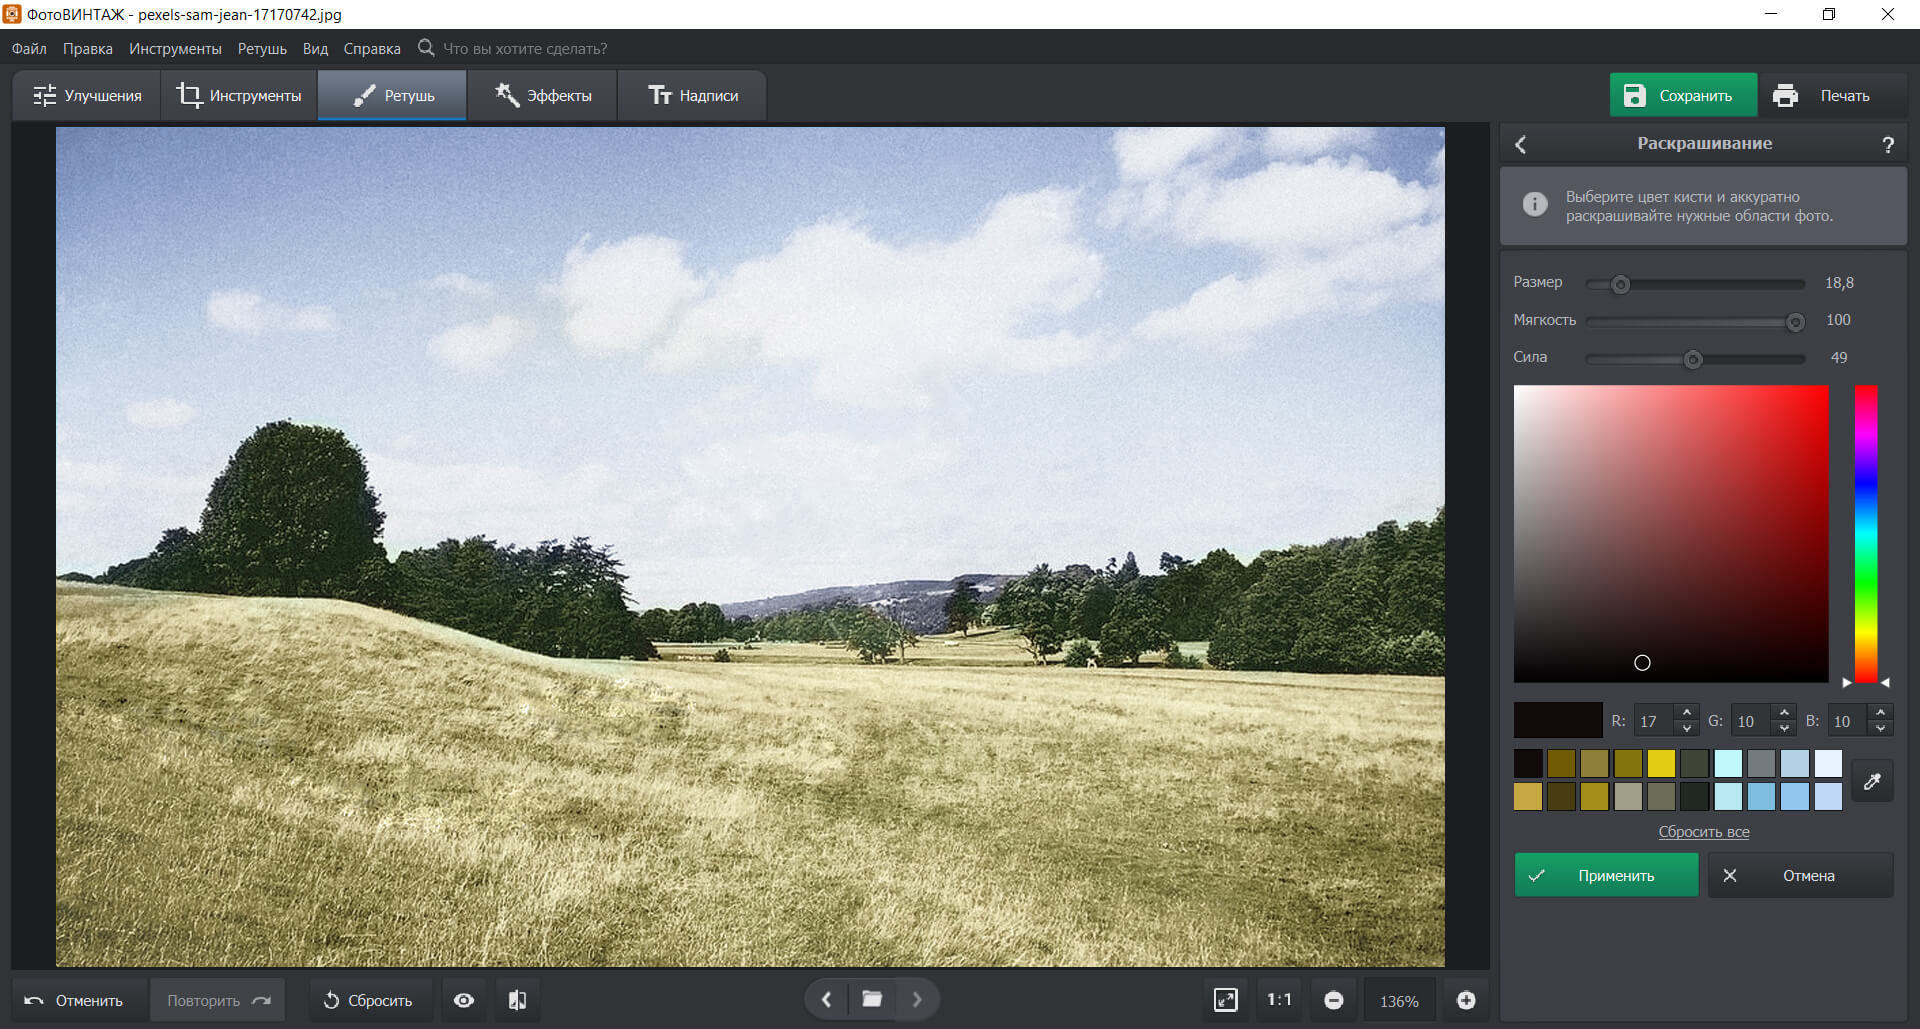Click the Сбросить все link
Screen dimensions: 1920x1029
1704,832
